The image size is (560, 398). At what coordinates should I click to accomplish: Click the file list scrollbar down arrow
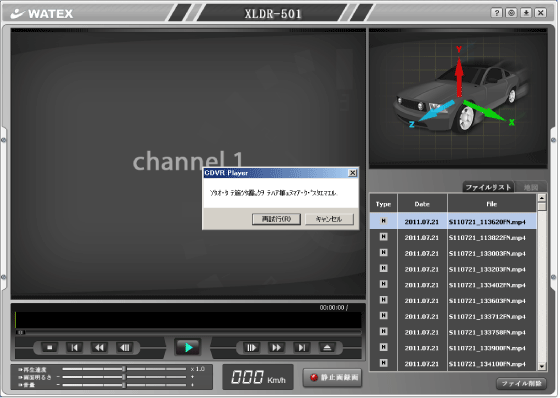pyautogui.click(x=542, y=366)
